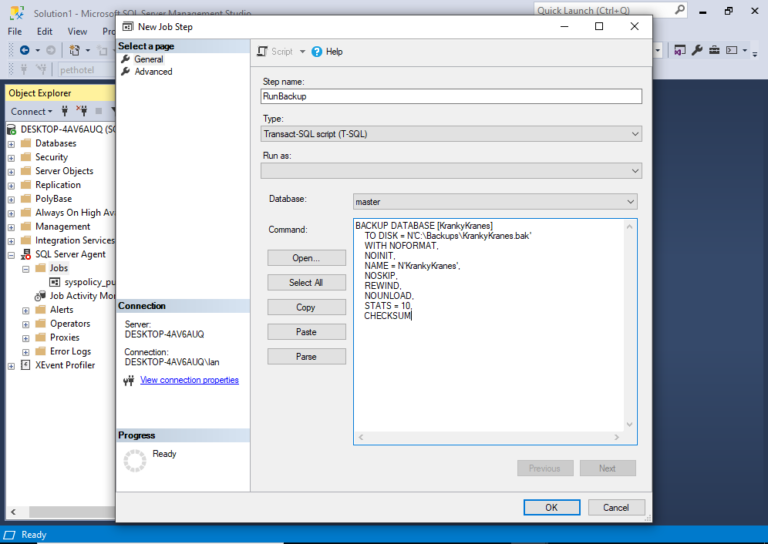This screenshot has width=768, height=544.
Task: Expand the Proxies folder
Action: click(x=26, y=338)
